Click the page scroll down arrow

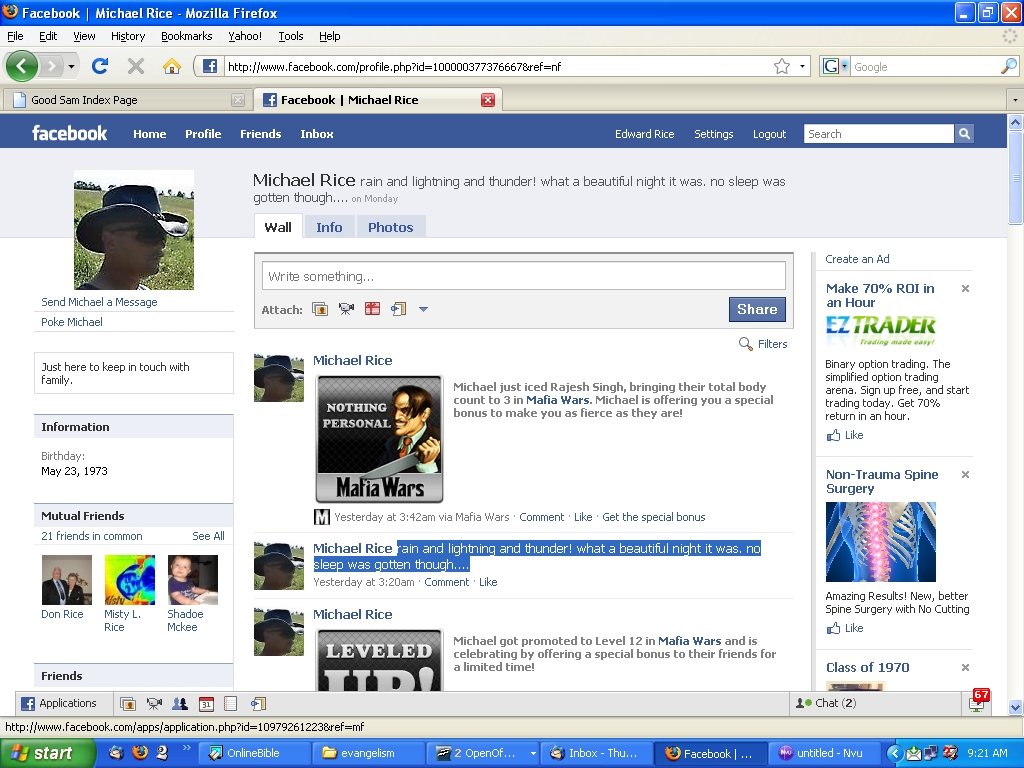[1015, 707]
